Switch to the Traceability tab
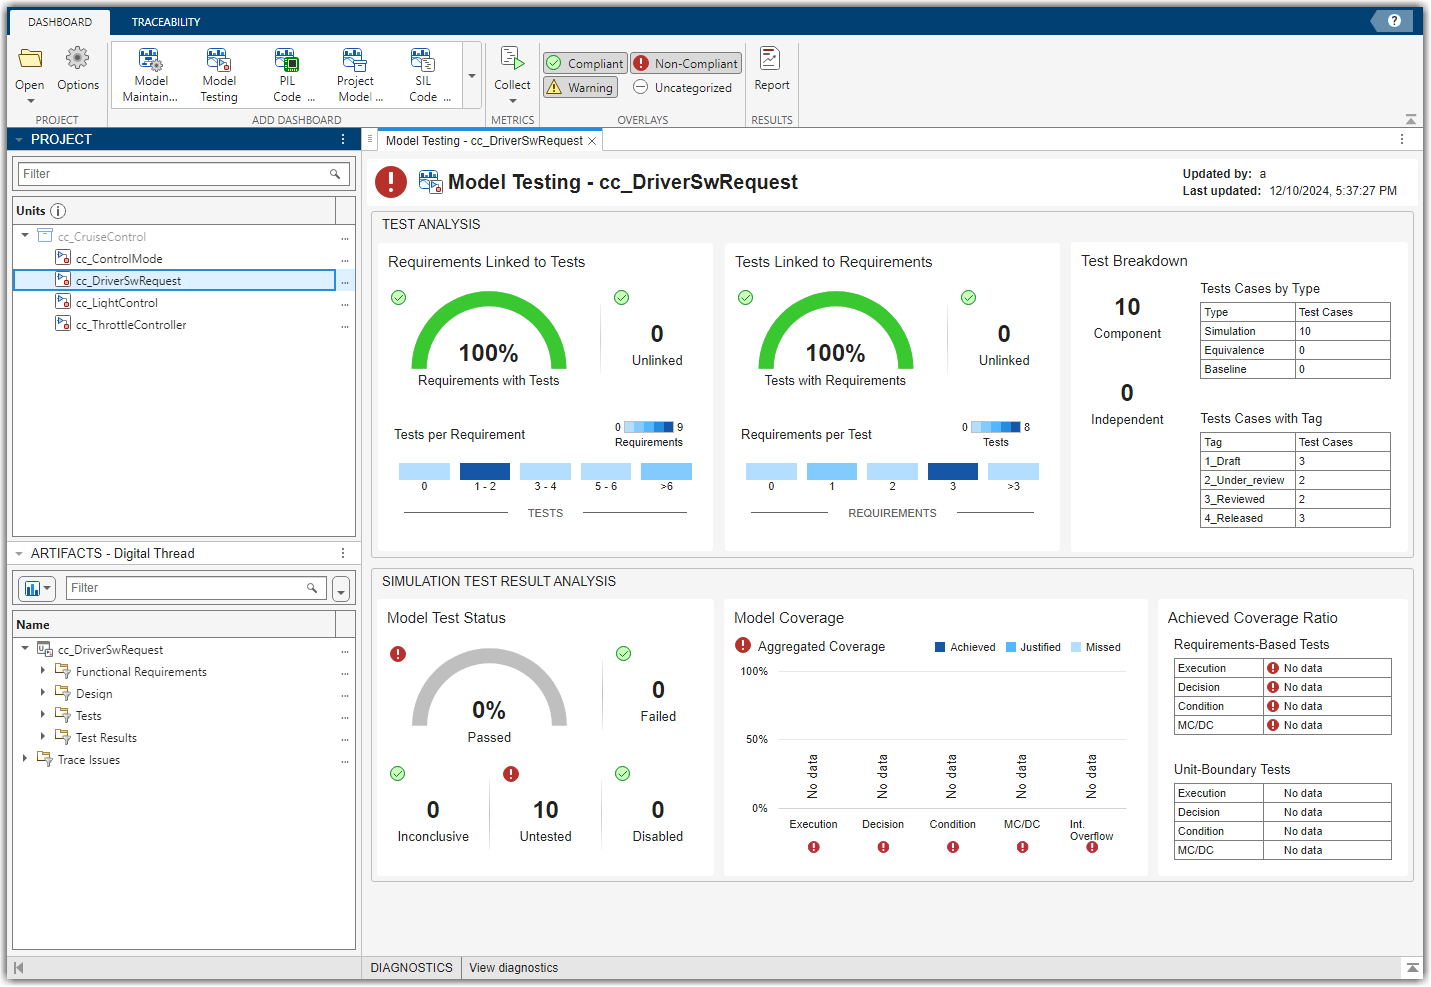The height and width of the screenshot is (987, 1431). (166, 22)
